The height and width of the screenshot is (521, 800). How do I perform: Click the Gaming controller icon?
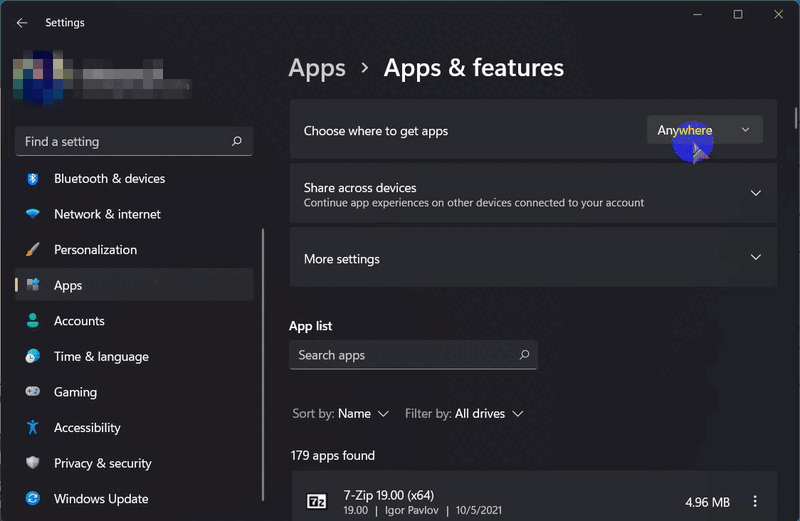33,392
